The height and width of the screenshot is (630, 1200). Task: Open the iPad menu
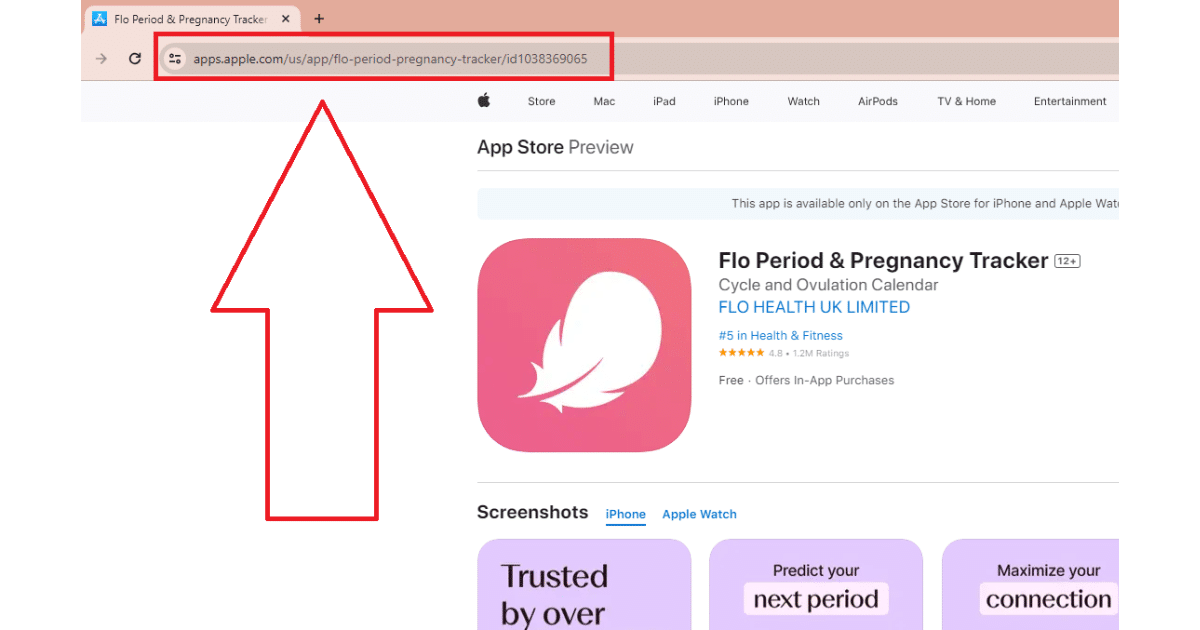664,101
